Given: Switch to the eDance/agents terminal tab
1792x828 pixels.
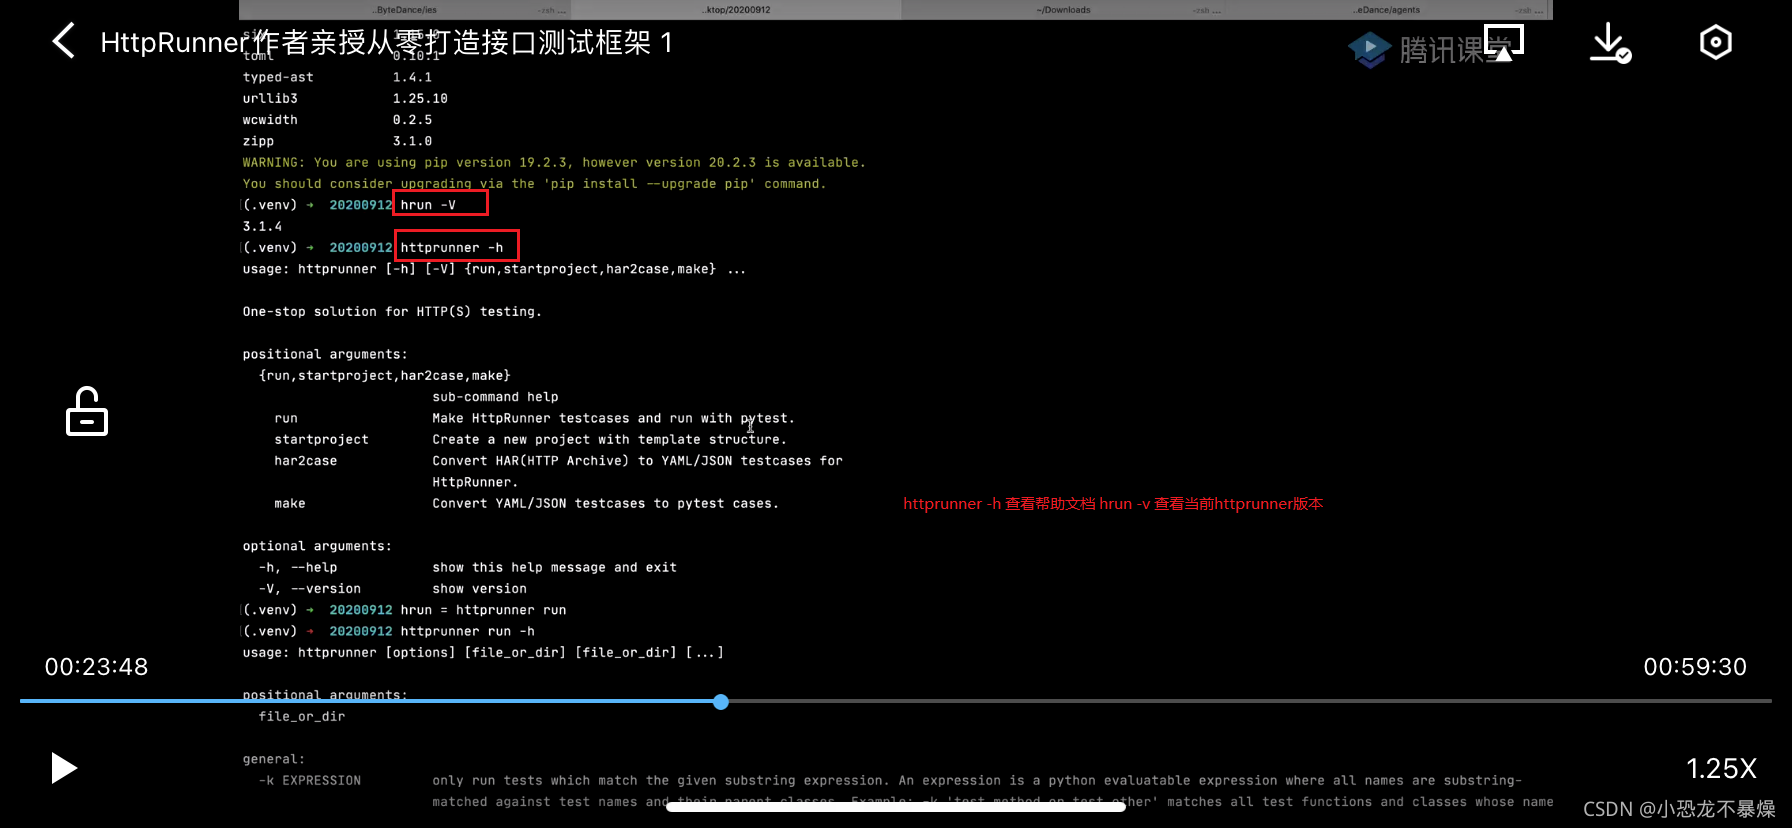Looking at the screenshot, I should click(x=1388, y=10).
